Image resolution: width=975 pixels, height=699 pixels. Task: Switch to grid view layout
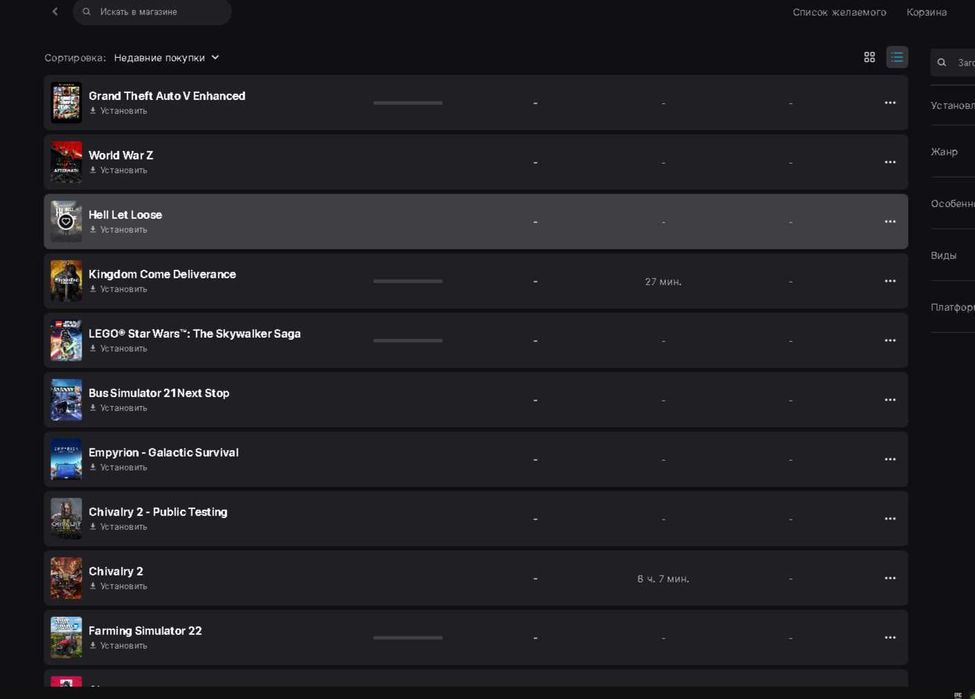[x=869, y=57]
